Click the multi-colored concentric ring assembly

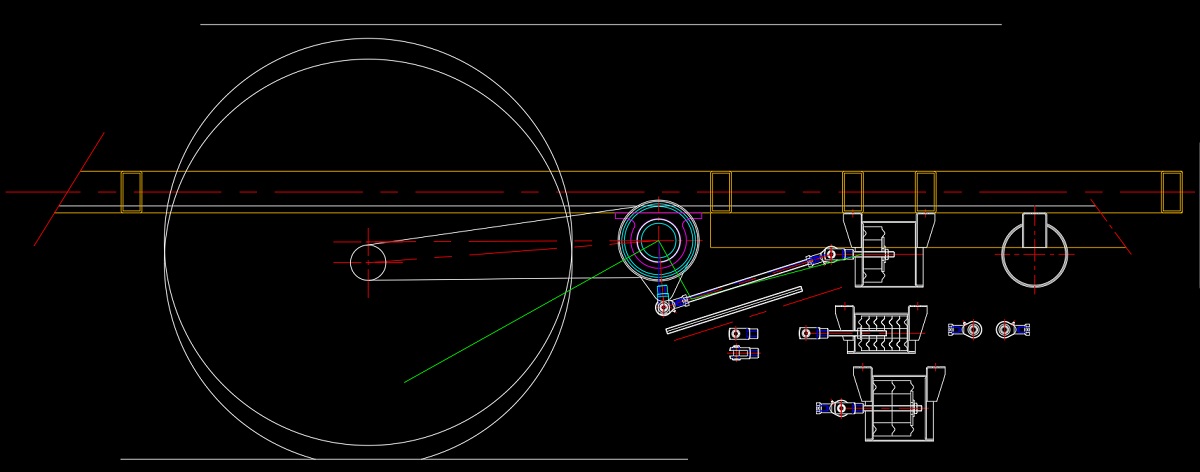click(x=657, y=240)
